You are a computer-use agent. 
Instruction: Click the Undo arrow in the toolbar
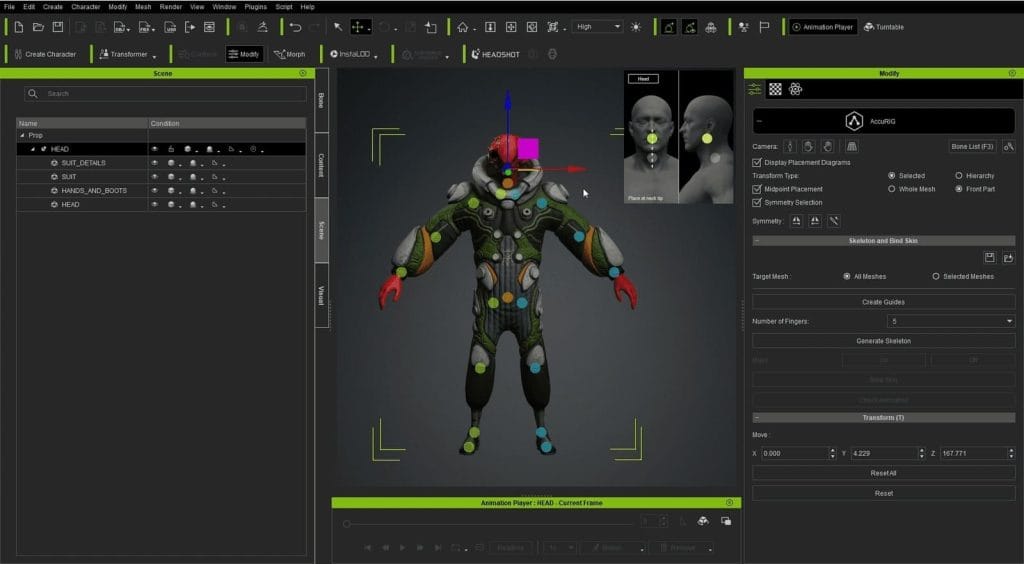click(295, 27)
